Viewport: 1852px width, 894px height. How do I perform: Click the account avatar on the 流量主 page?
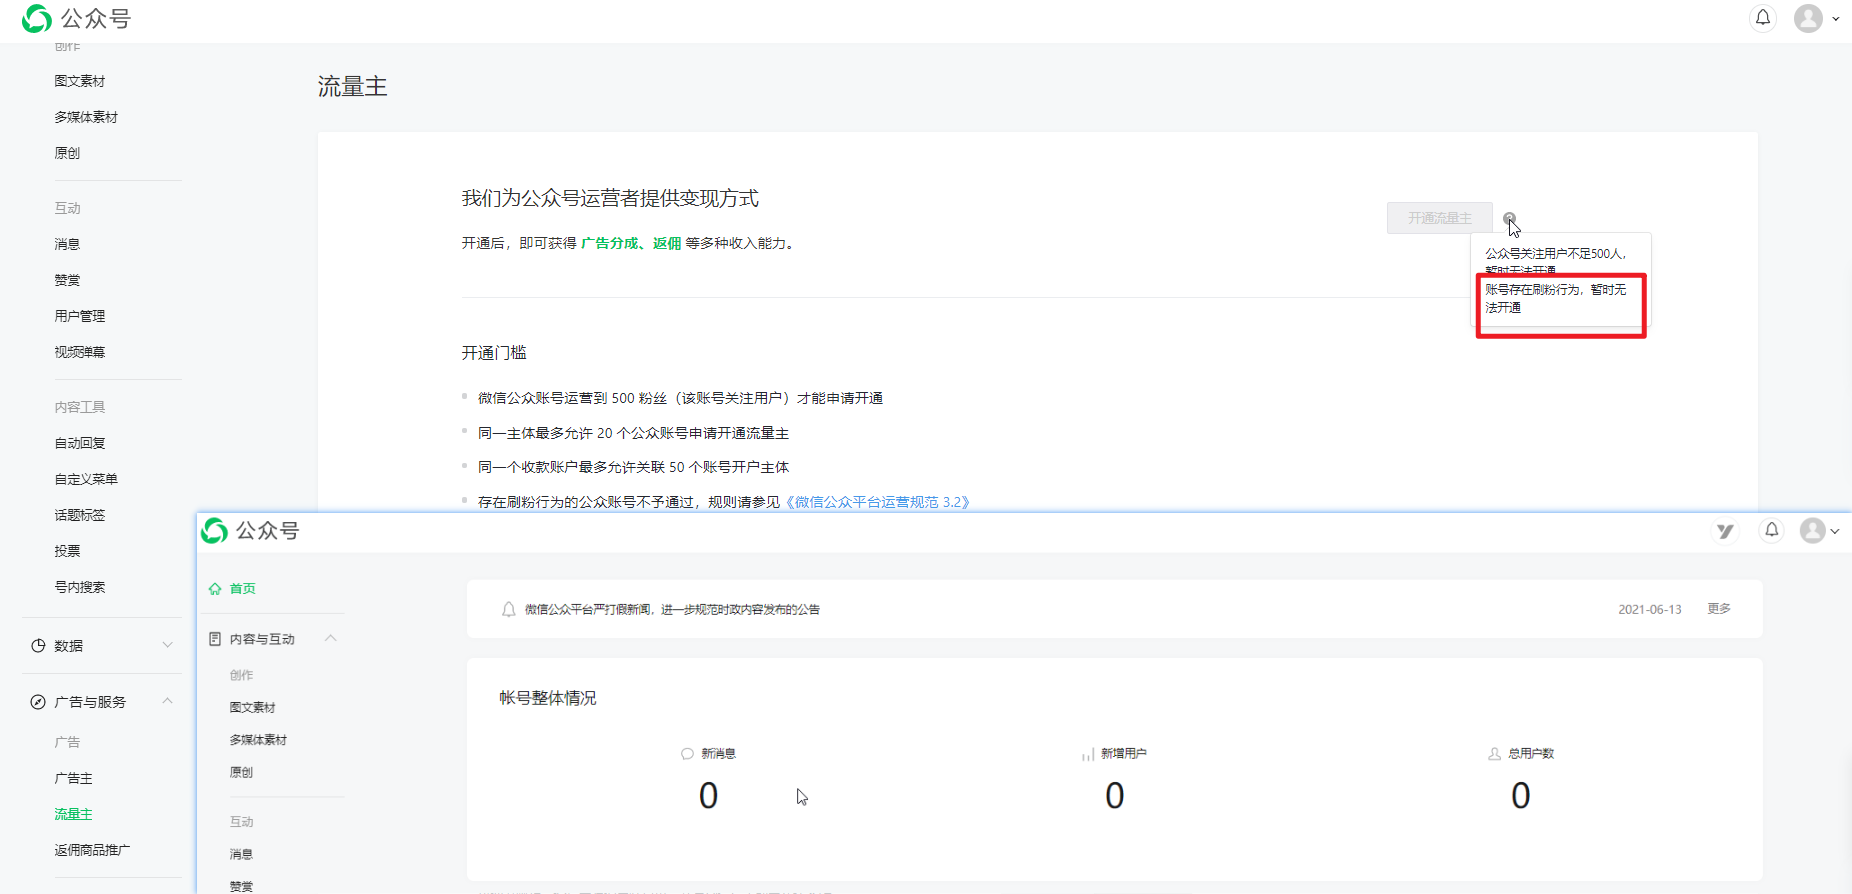[x=1808, y=18]
